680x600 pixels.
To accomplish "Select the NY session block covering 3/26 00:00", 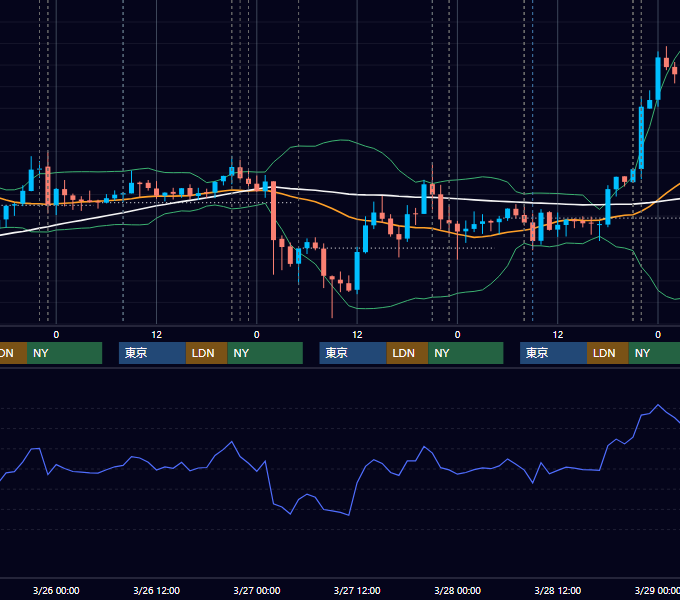I will [x=64, y=353].
